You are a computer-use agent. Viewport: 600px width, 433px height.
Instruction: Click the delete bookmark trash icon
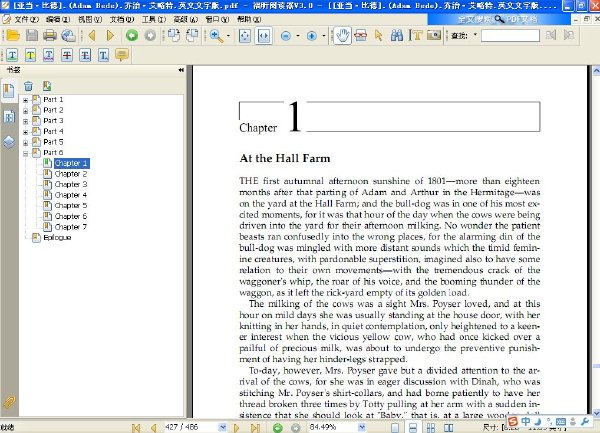click(28, 86)
